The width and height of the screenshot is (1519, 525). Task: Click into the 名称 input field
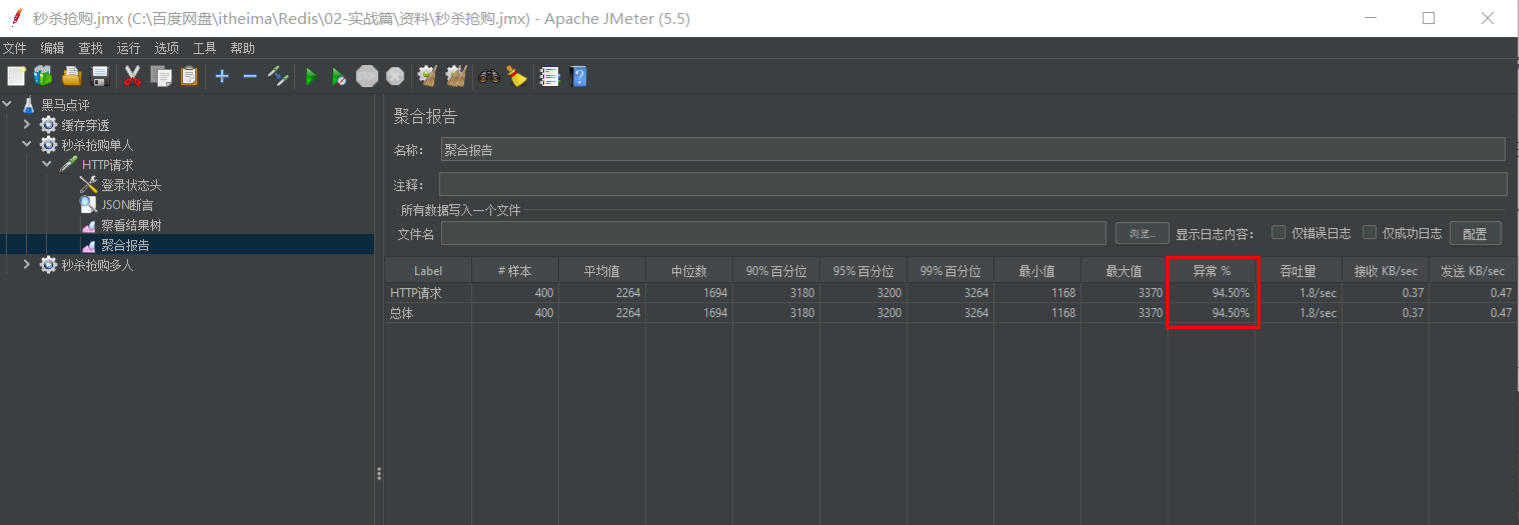pyautogui.click(x=973, y=149)
